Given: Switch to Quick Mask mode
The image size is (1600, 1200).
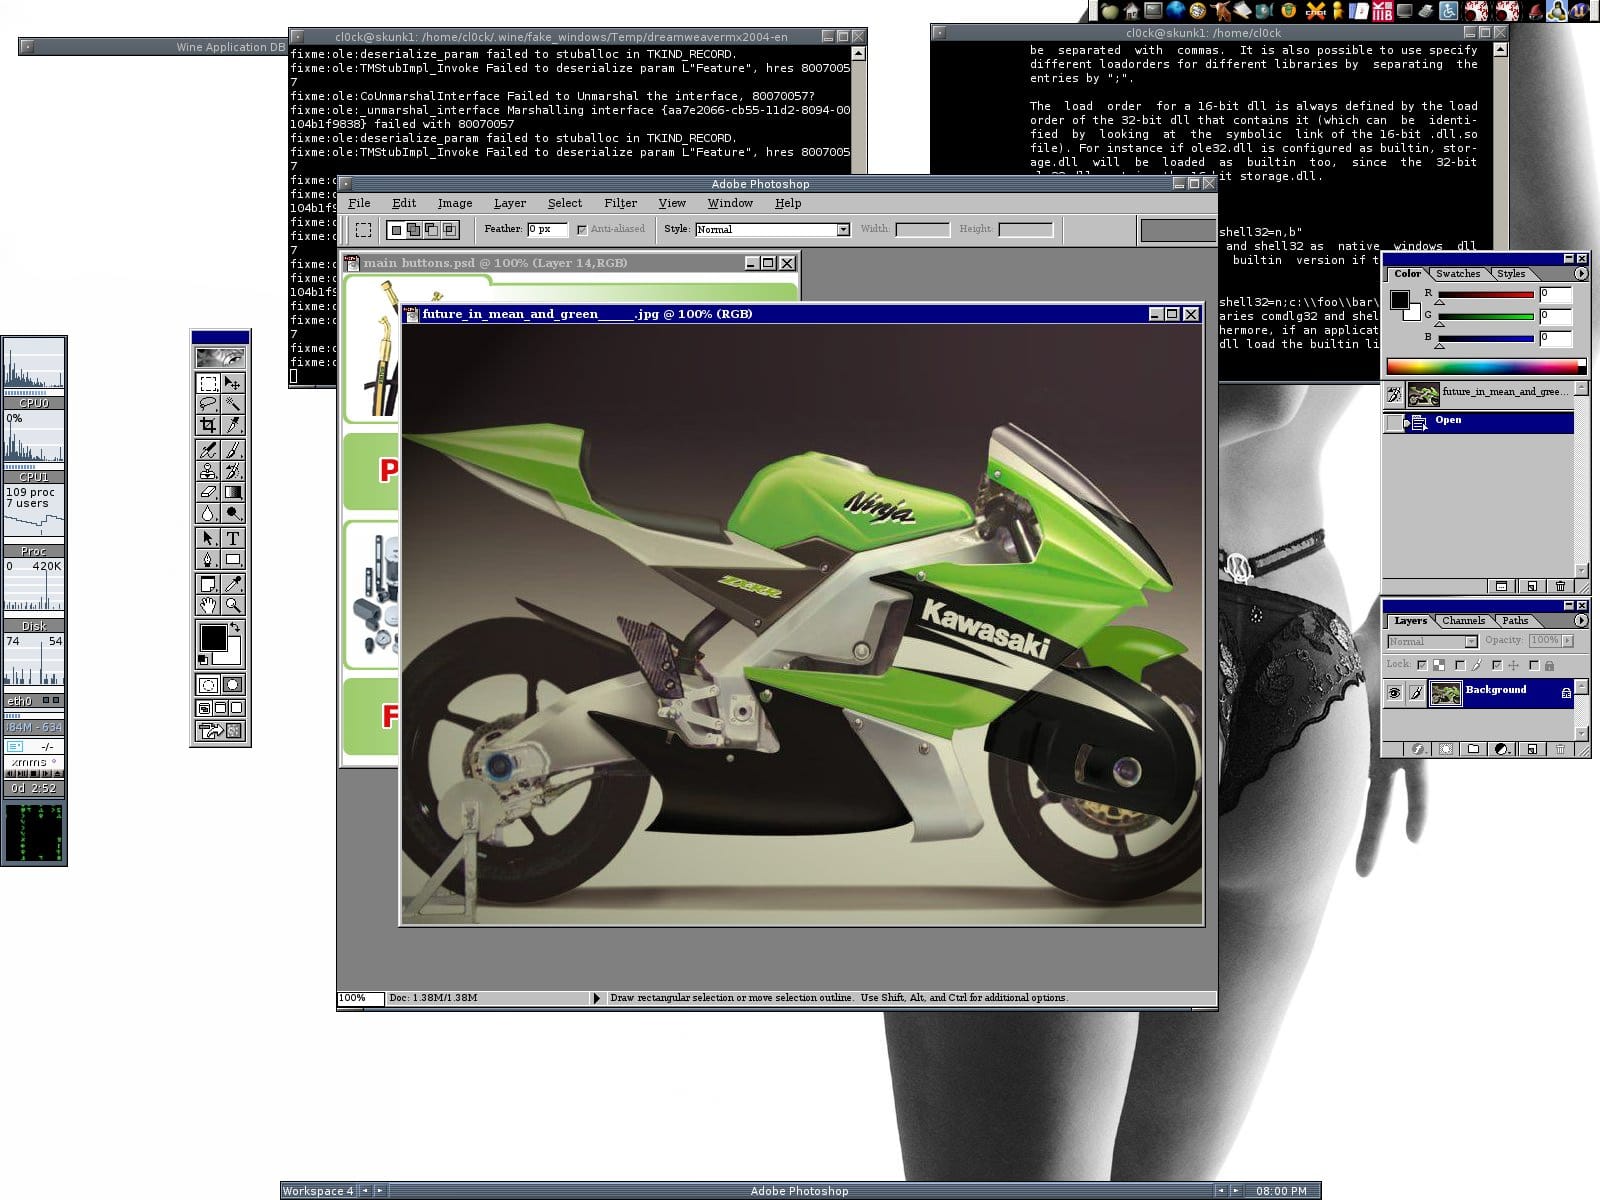Looking at the screenshot, I should pyautogui.click(x=232, y=685).
